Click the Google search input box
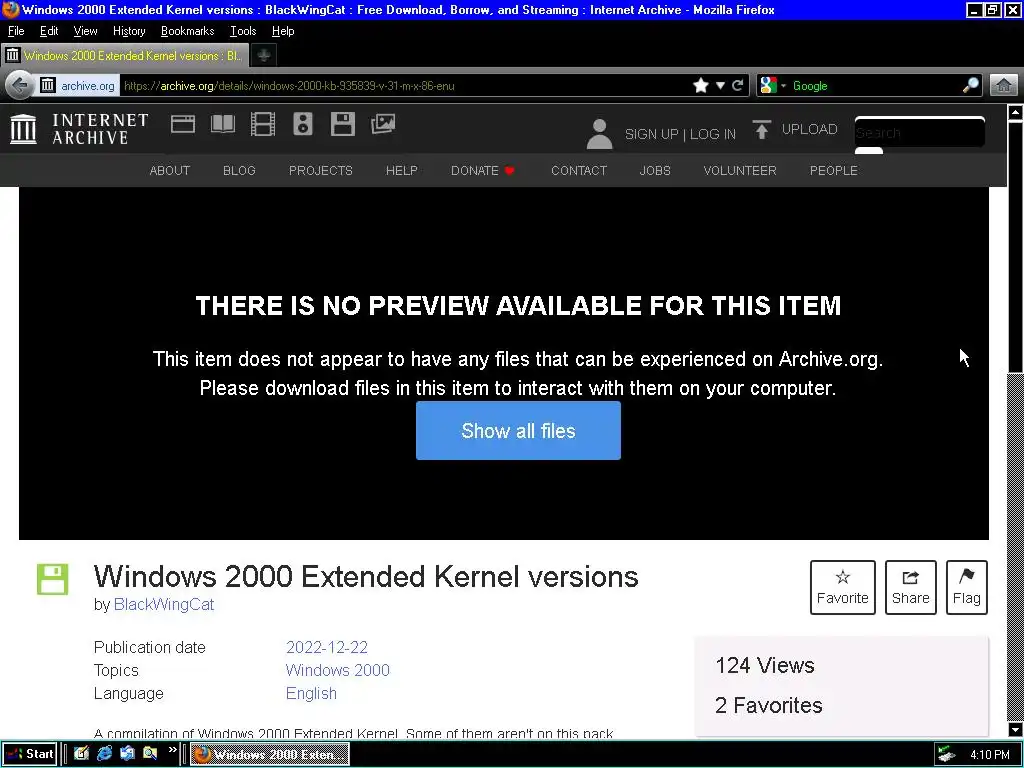1024x768 pixels. pos(875,86)
